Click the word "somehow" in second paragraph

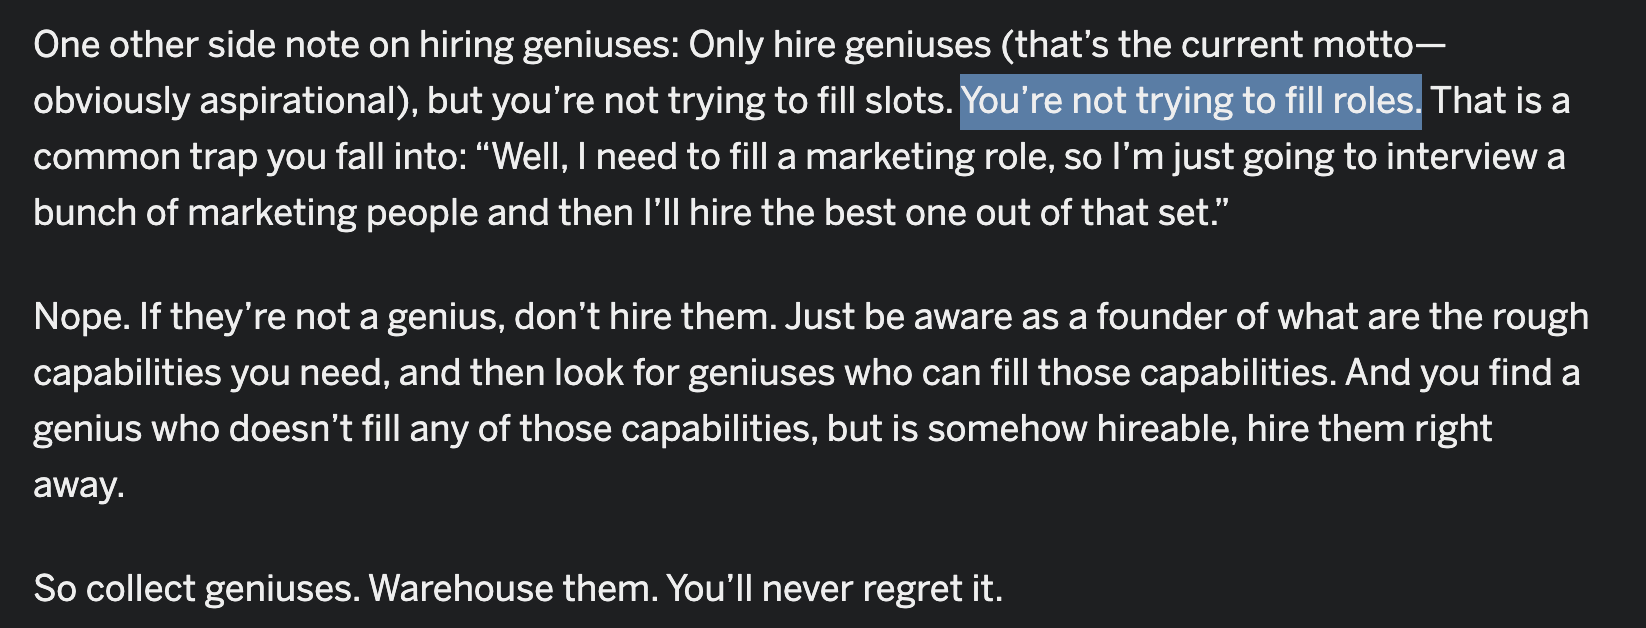point(1006,429)
